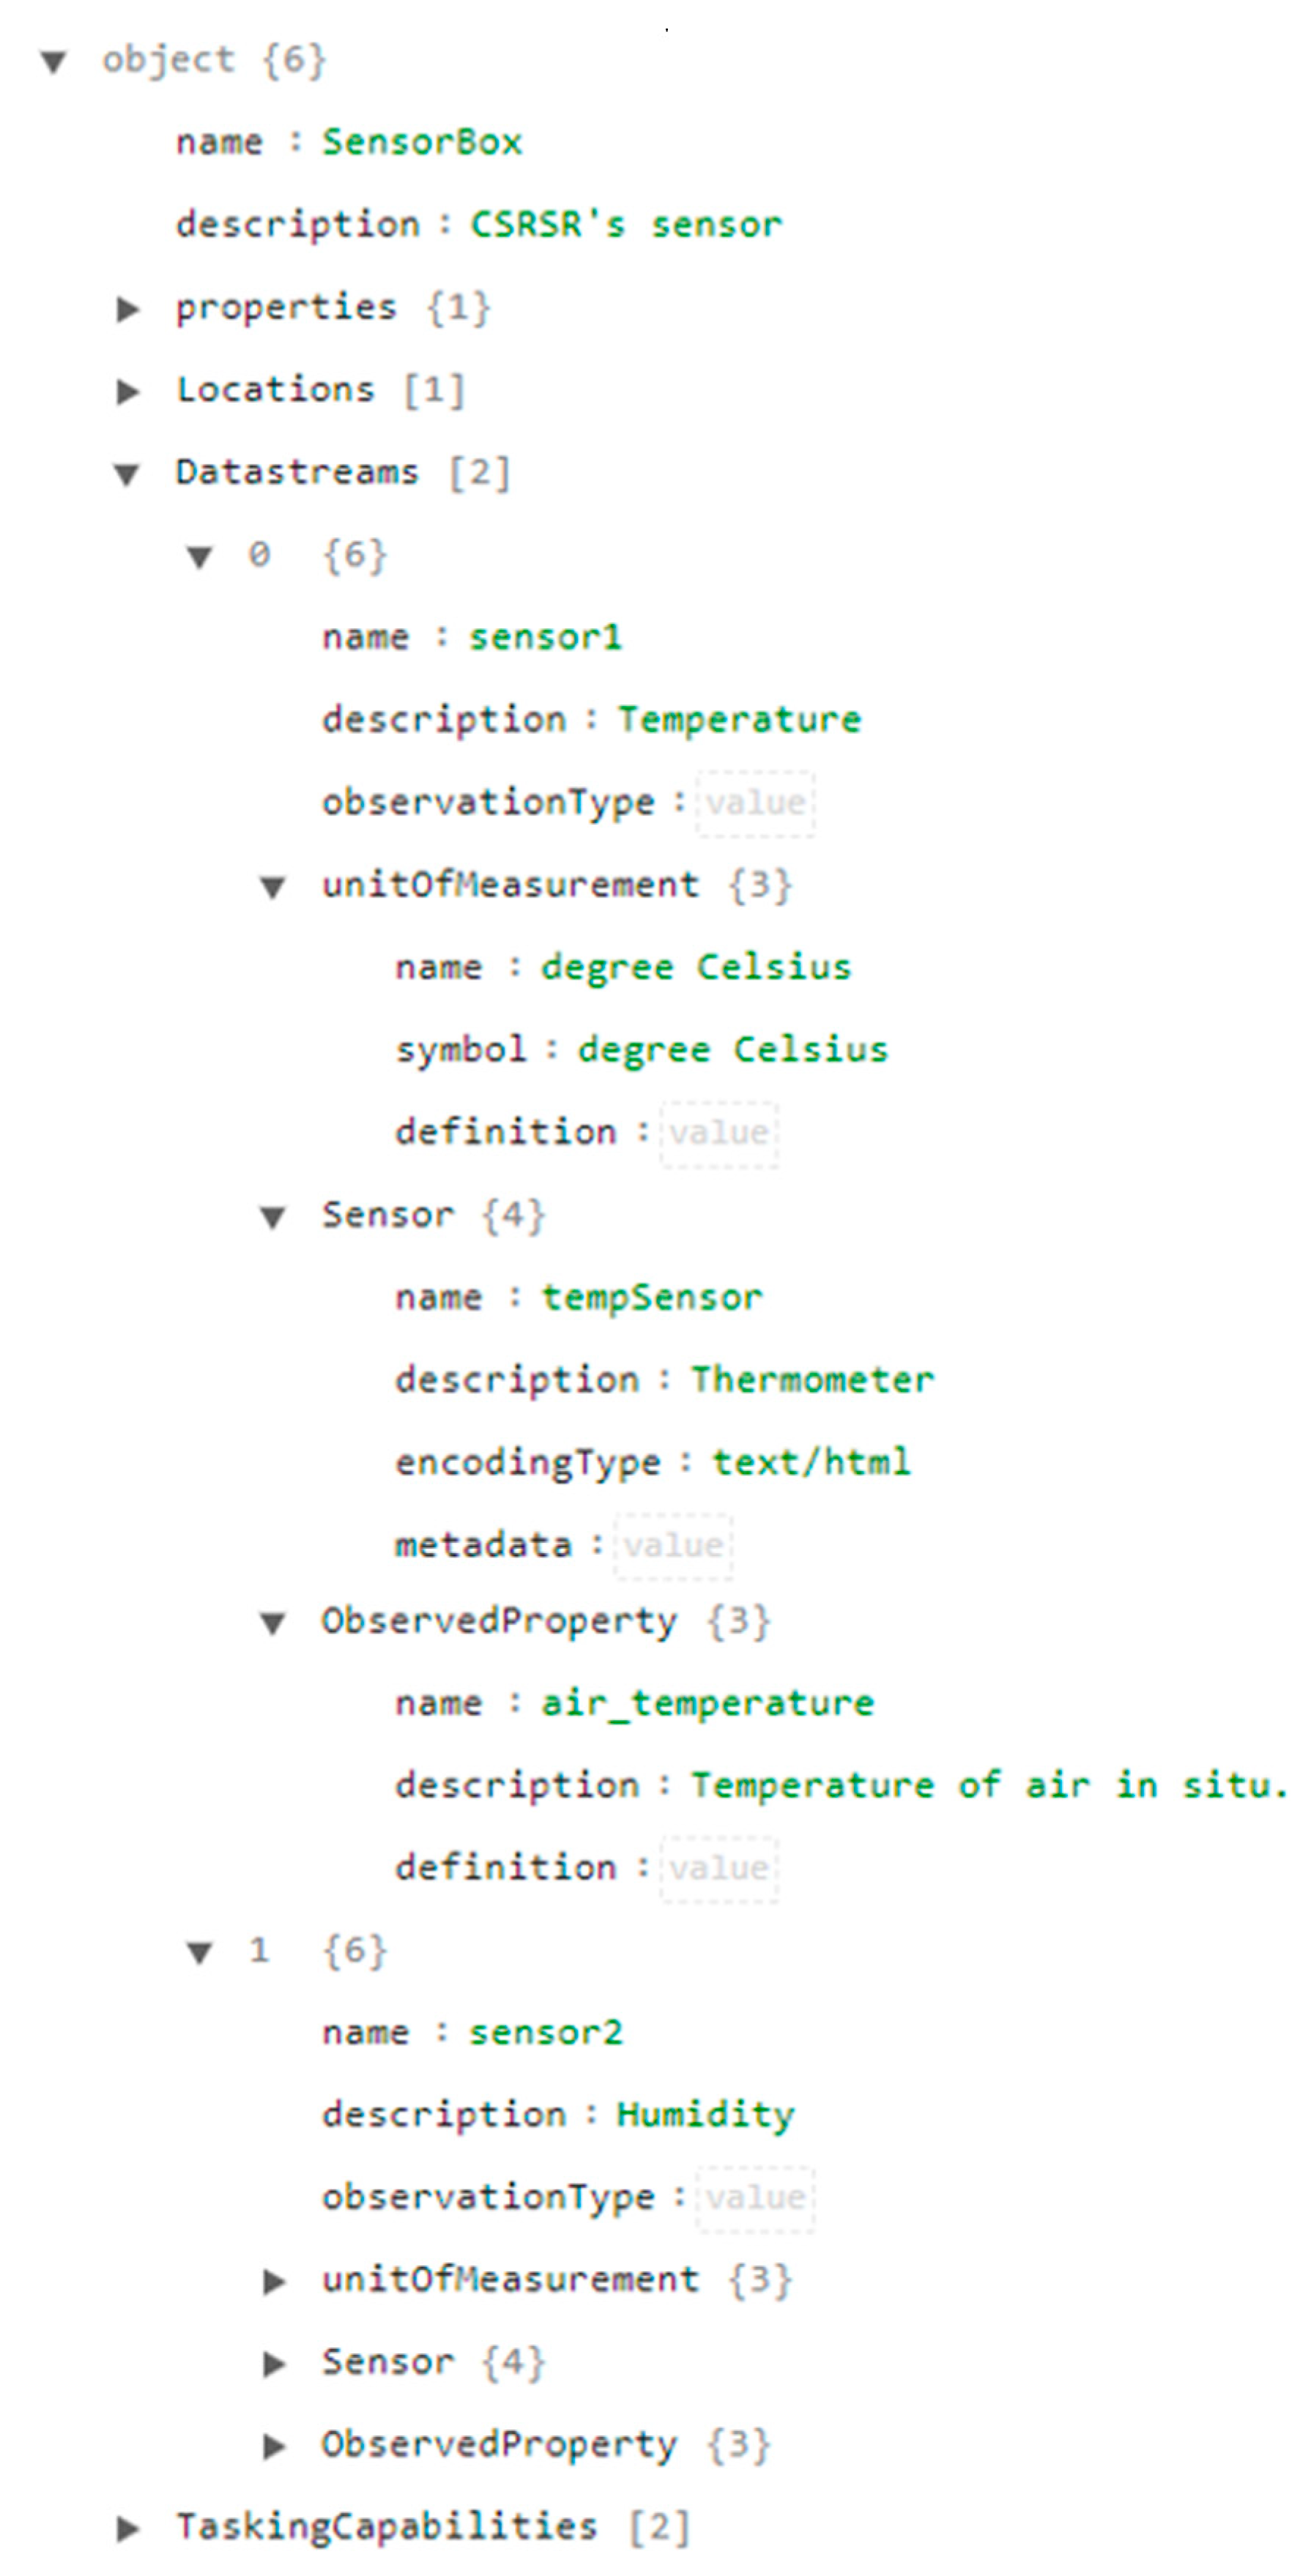Click empty definition value under ObservedProperty
The height and width of the screenshot is (2576, 1311).
[x=719, y=1868]
